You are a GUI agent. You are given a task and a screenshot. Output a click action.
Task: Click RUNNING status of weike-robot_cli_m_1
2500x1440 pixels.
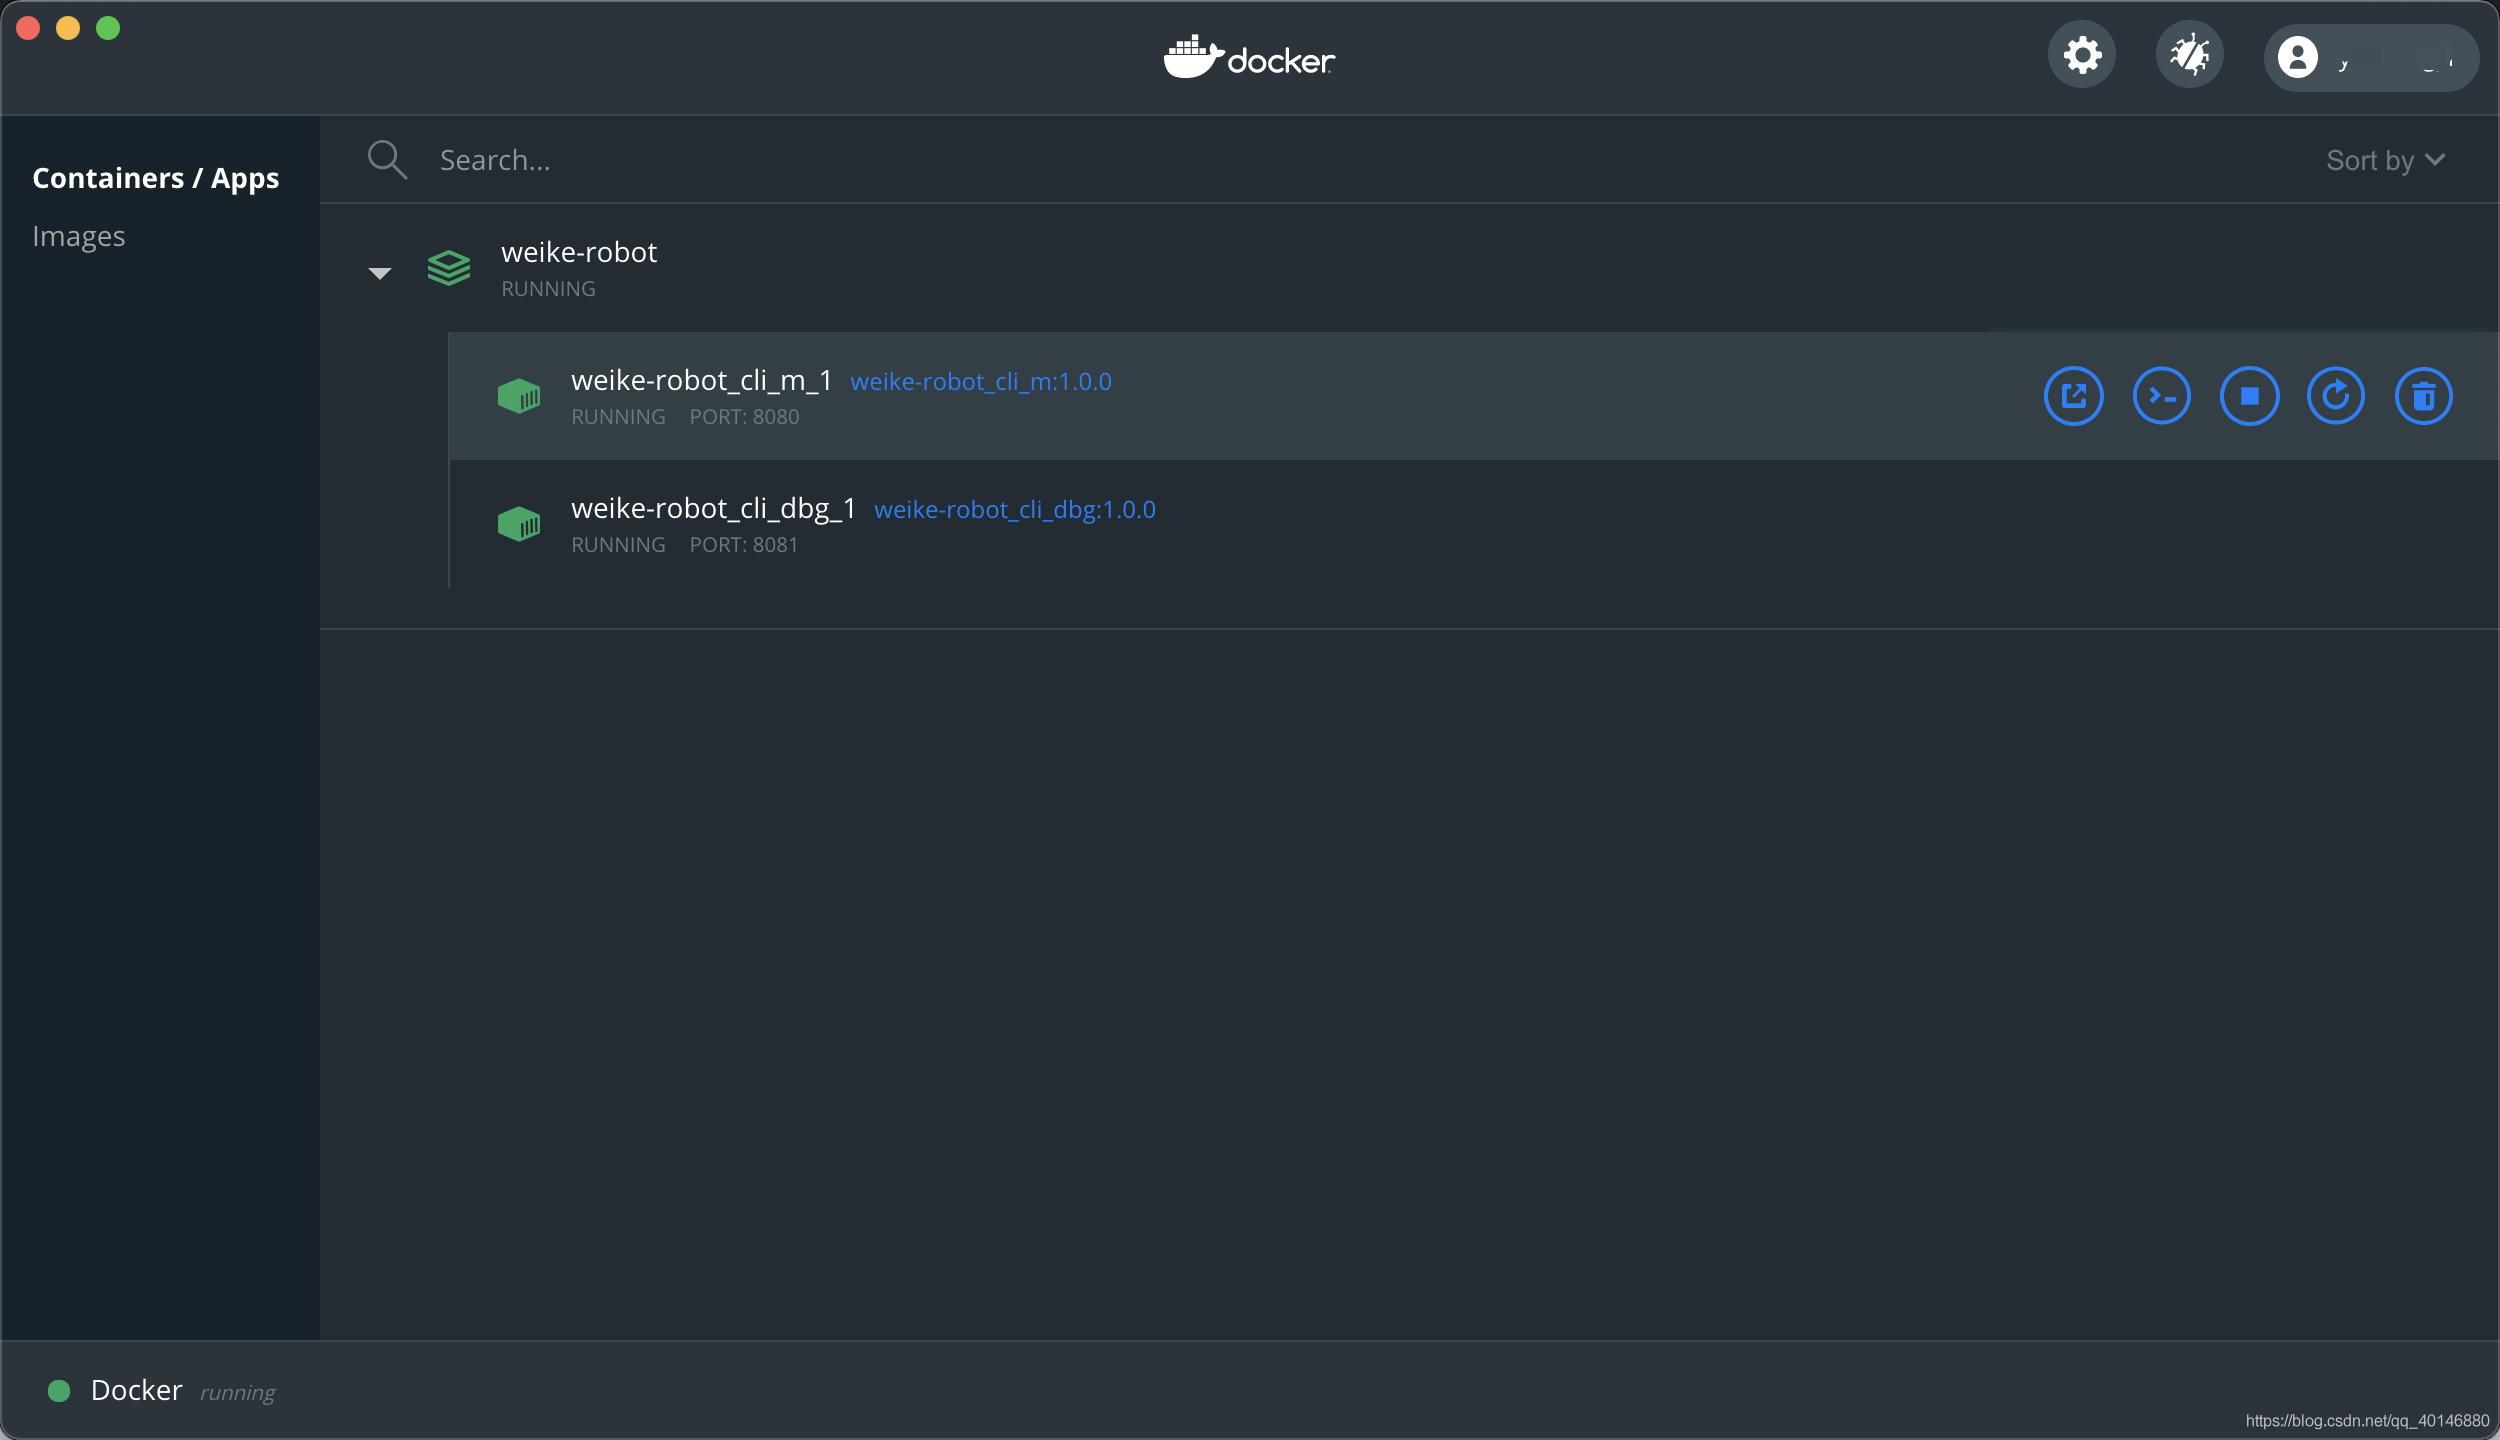(x=618, y=417)
